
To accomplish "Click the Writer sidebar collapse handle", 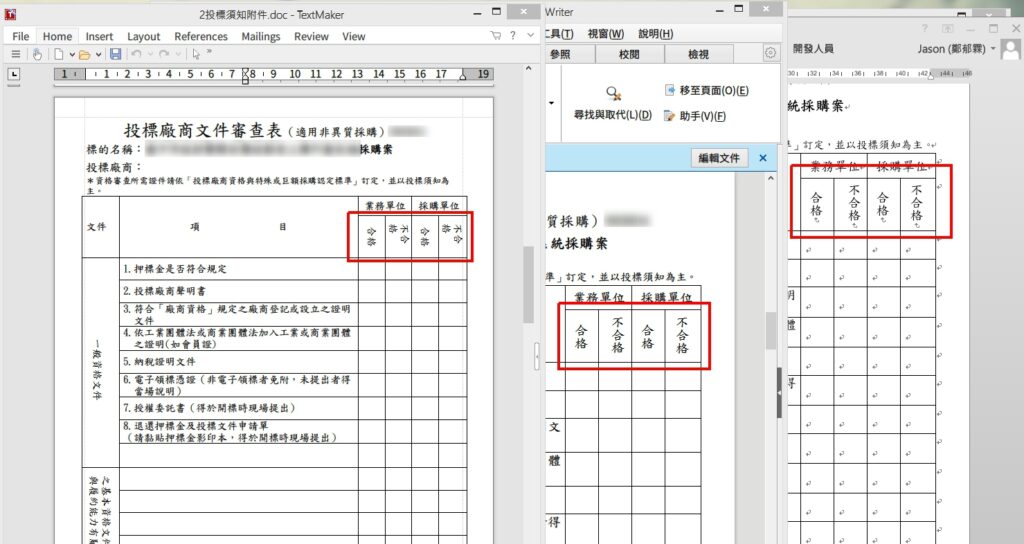I will click(x=779, y=392).
